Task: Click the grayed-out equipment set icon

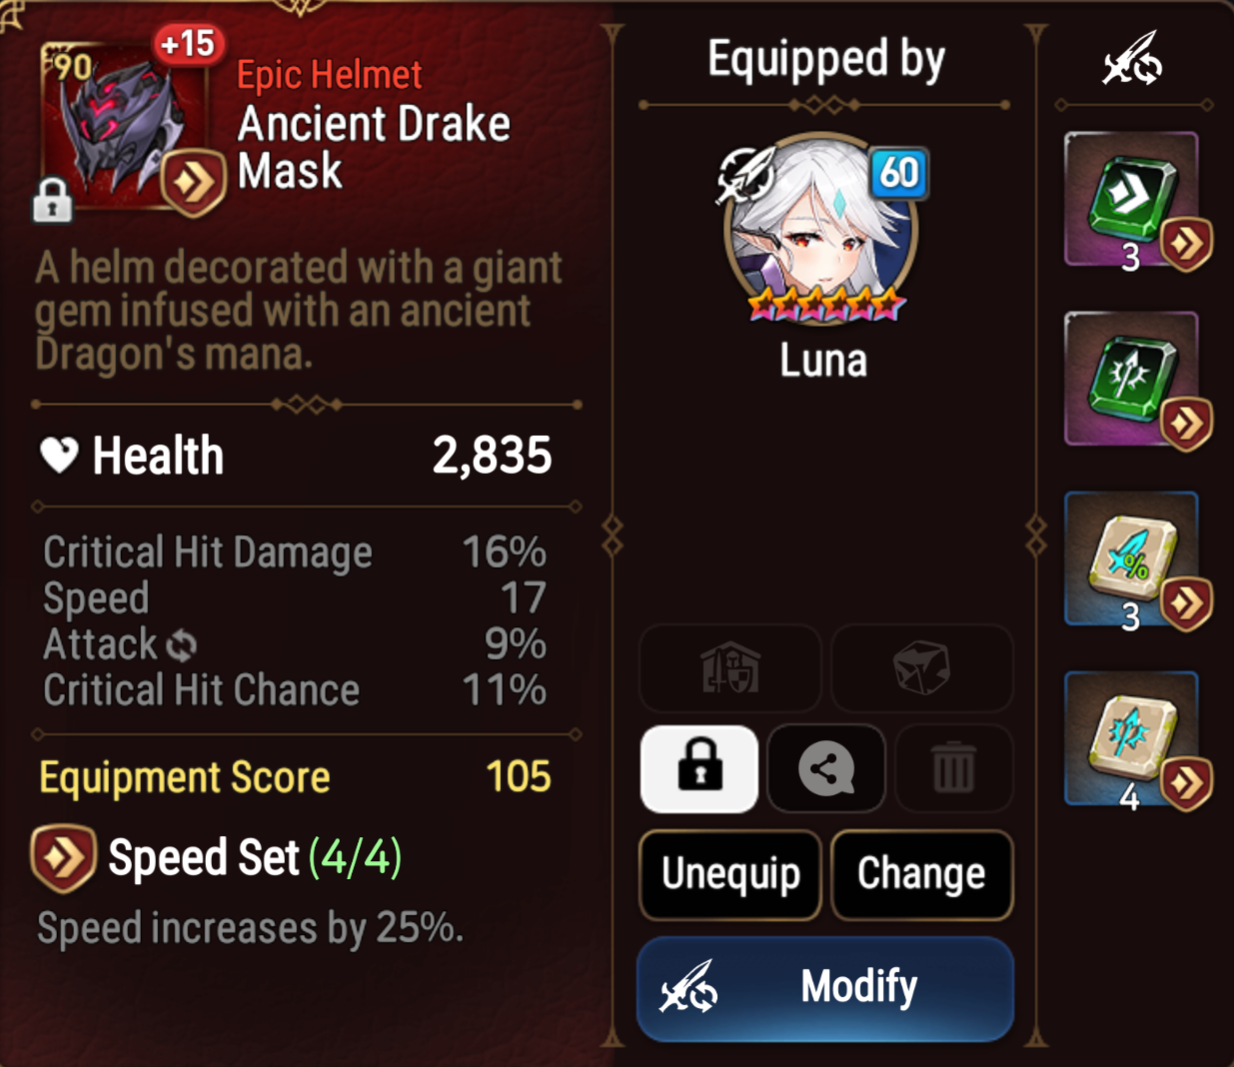Action: click(x=731, y=668)
